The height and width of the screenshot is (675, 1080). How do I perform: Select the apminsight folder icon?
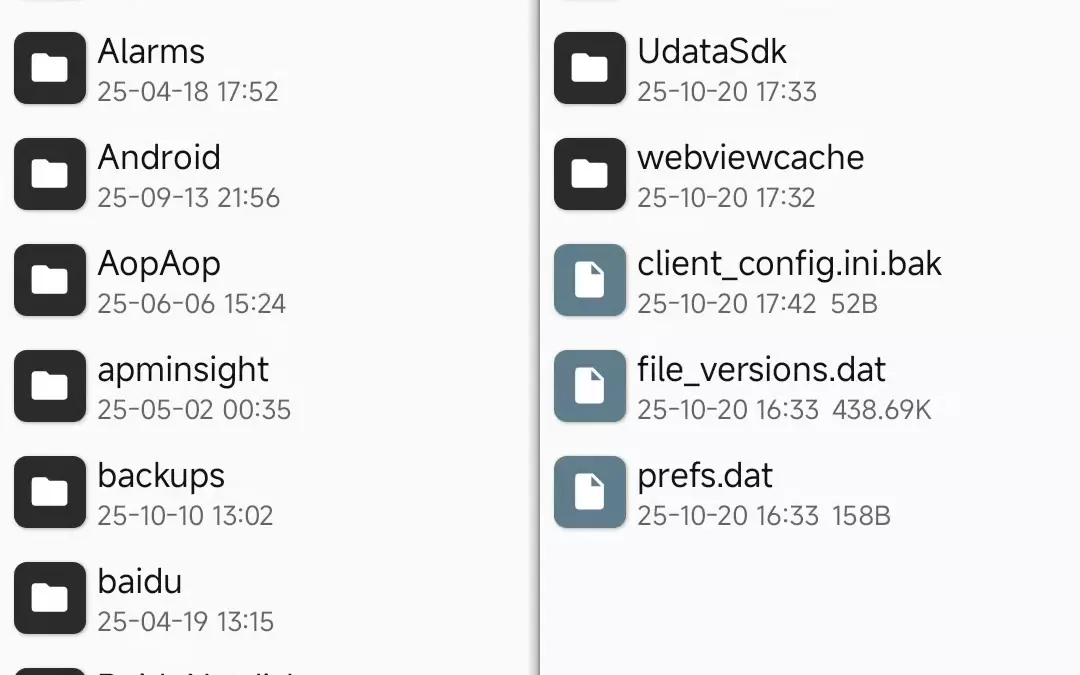click(x=49, y=386)
